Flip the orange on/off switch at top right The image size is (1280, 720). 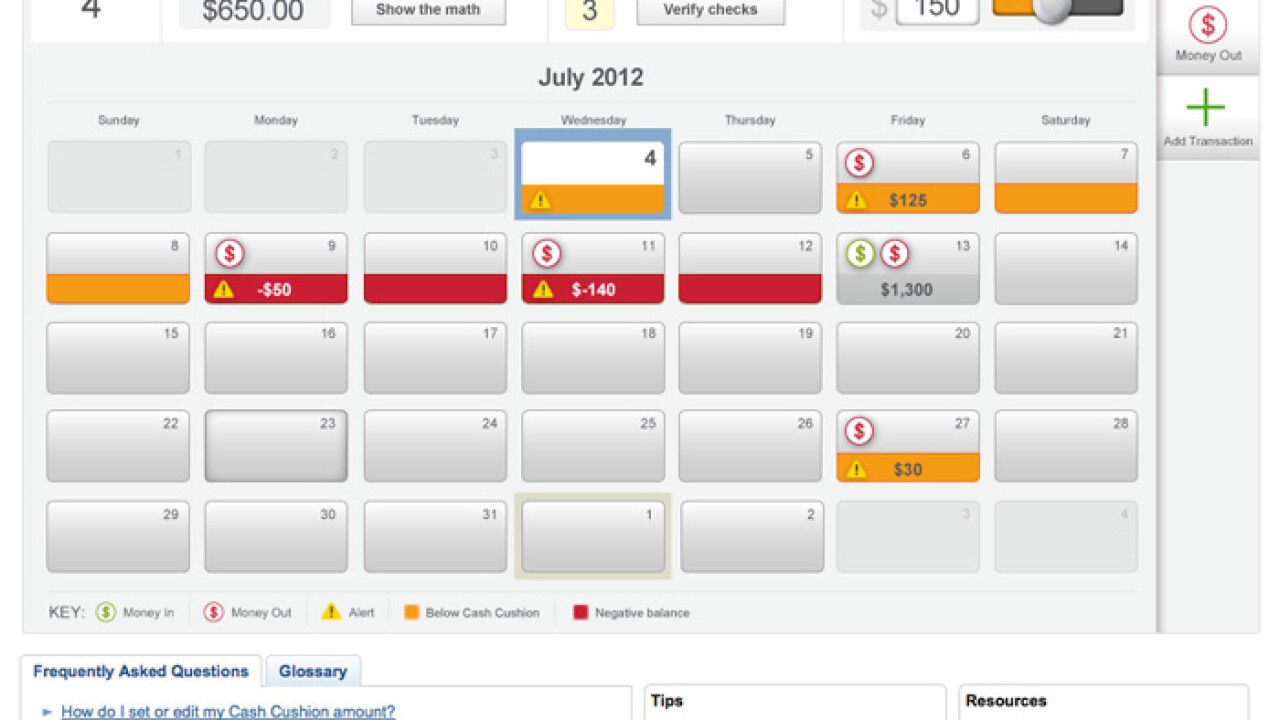1056,10
